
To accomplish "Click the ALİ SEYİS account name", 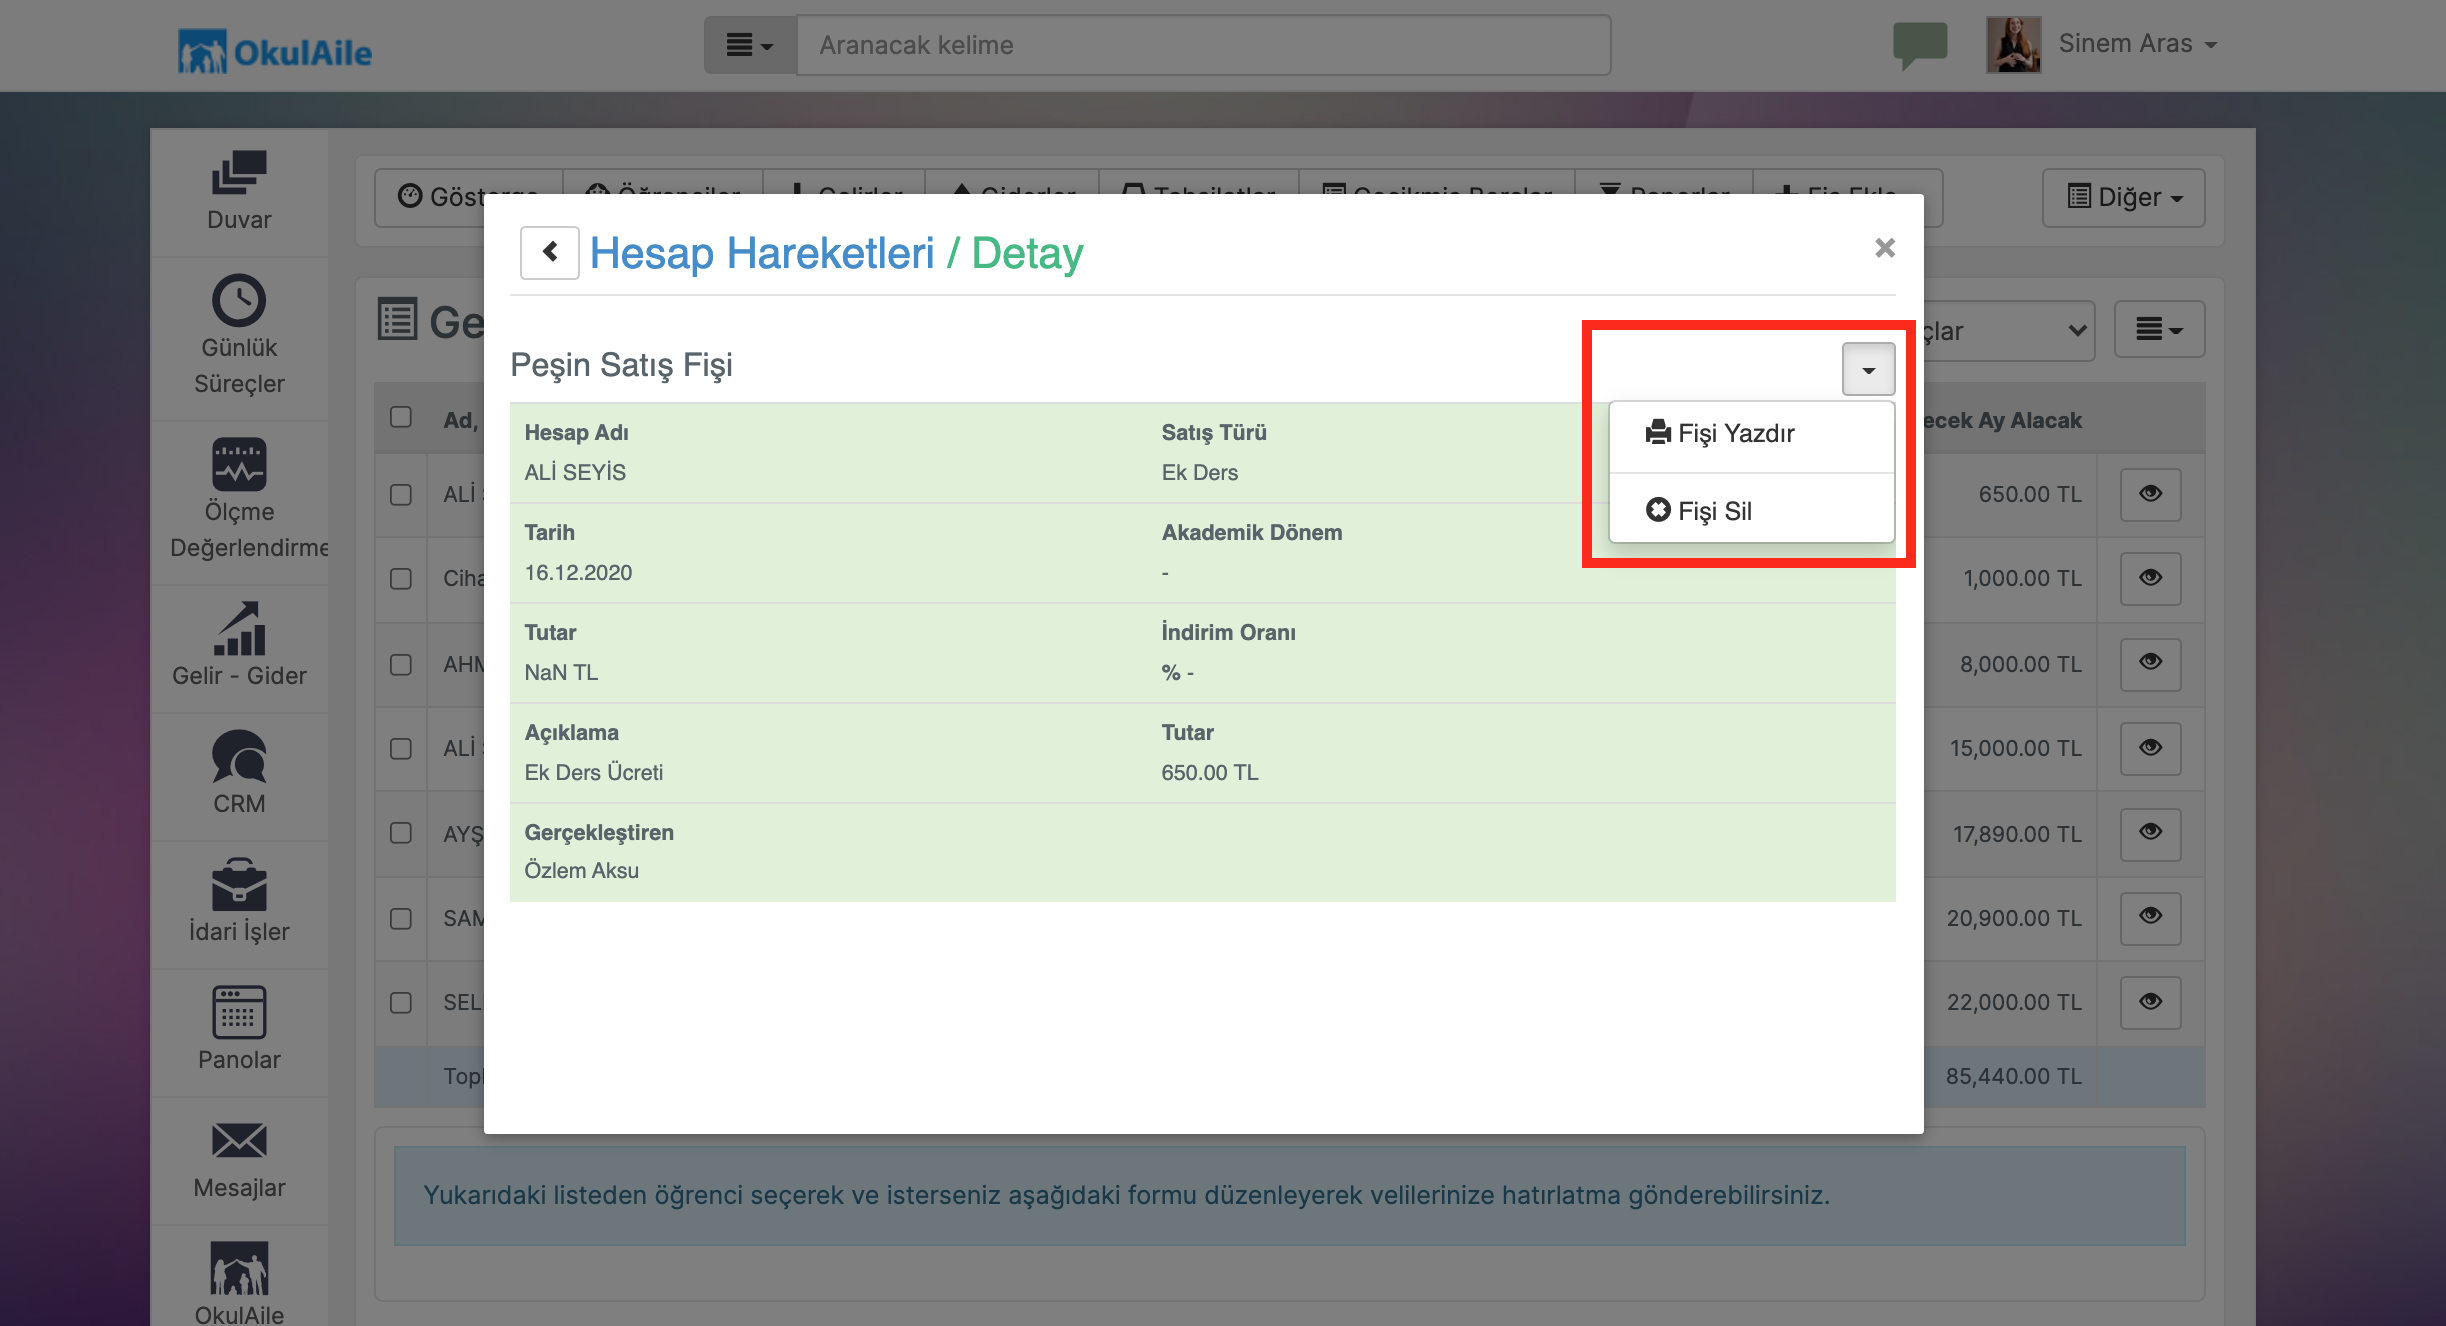I will pyautogui.click(x=575, y=472).
